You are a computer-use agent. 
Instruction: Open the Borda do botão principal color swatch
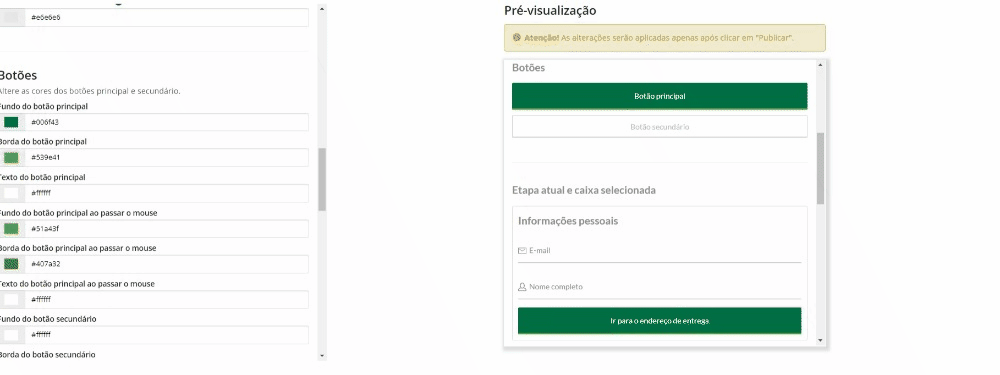coord(11,158)
